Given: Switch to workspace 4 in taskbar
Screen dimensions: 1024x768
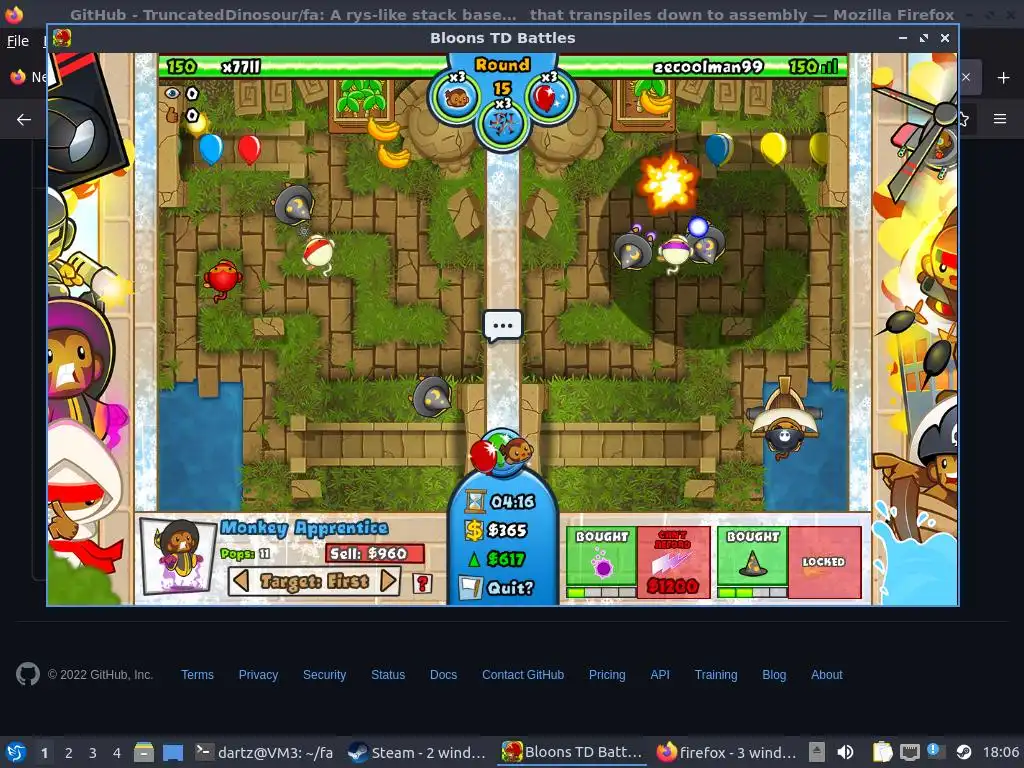Looking at the screenshot, I should coord(116,753).
